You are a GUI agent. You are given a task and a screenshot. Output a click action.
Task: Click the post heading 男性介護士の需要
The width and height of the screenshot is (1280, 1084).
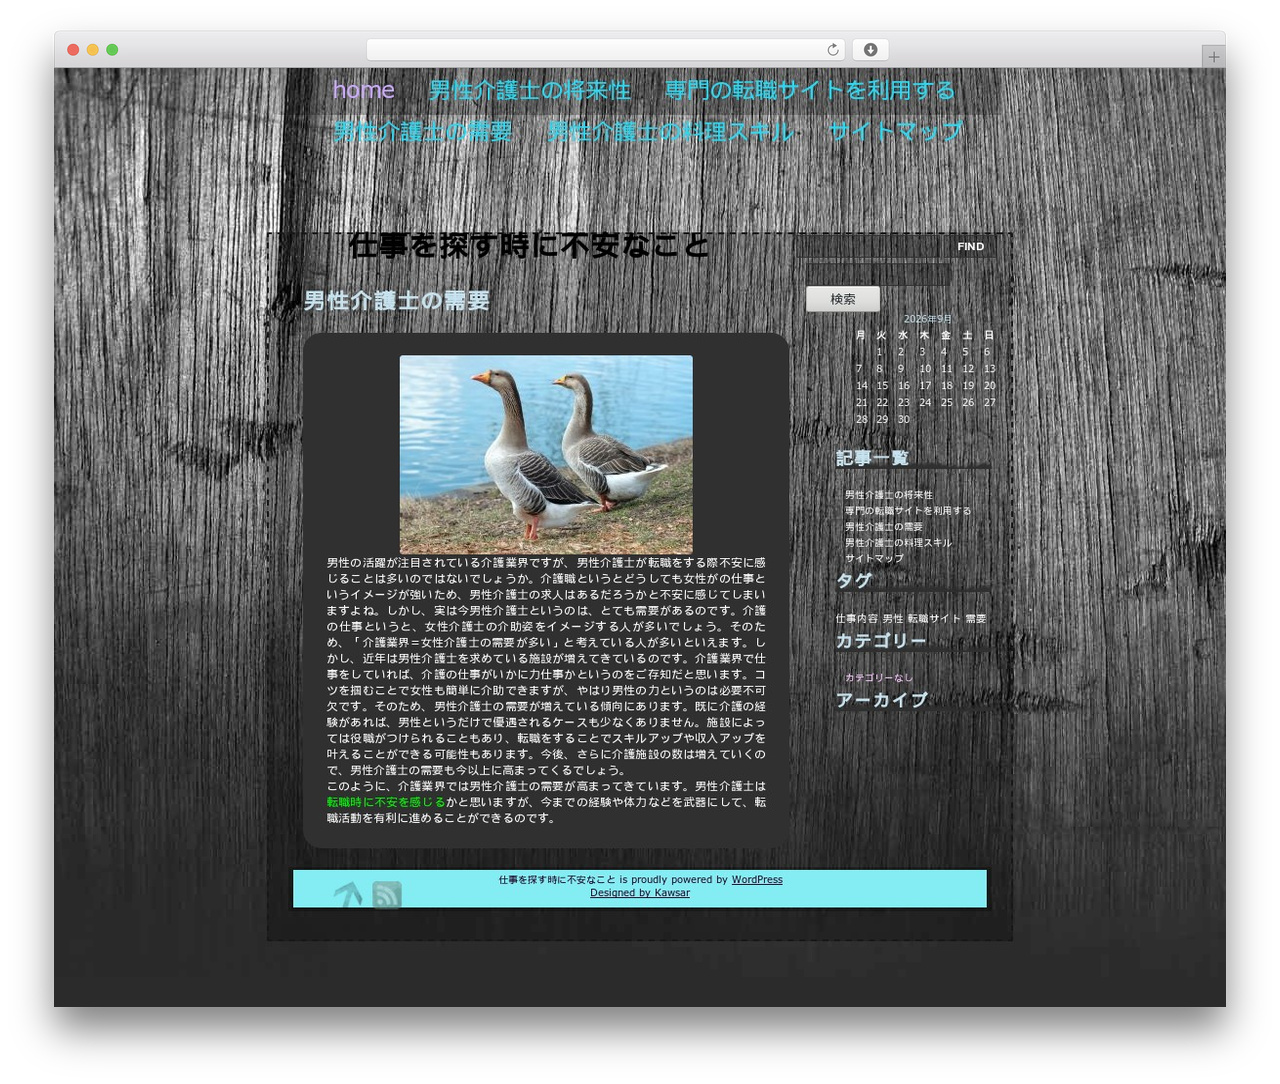point(397,301)
